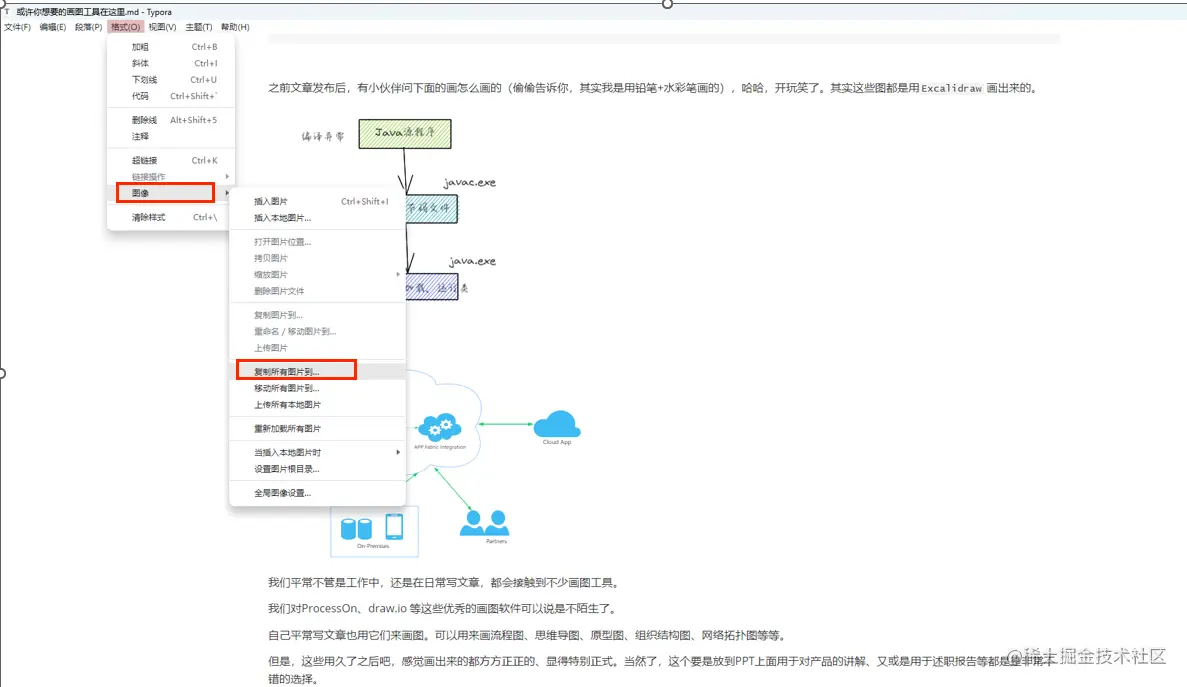Expand the 链接操作 submenu arrow
The width and height of the screenshot is (1187, 687).
[226, 176]
